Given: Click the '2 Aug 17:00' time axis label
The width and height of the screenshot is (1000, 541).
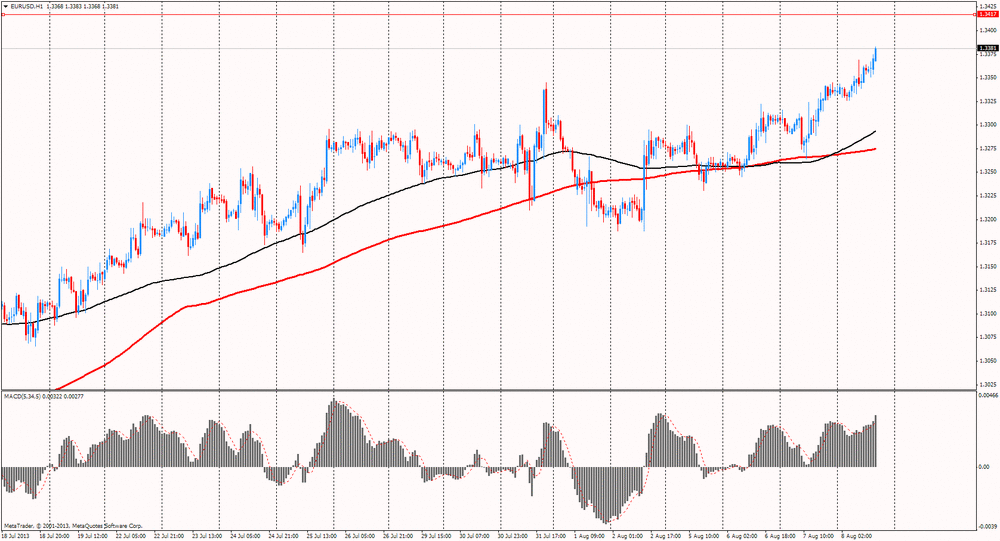Looking at the screenshot, I should (x=666, y=537).
